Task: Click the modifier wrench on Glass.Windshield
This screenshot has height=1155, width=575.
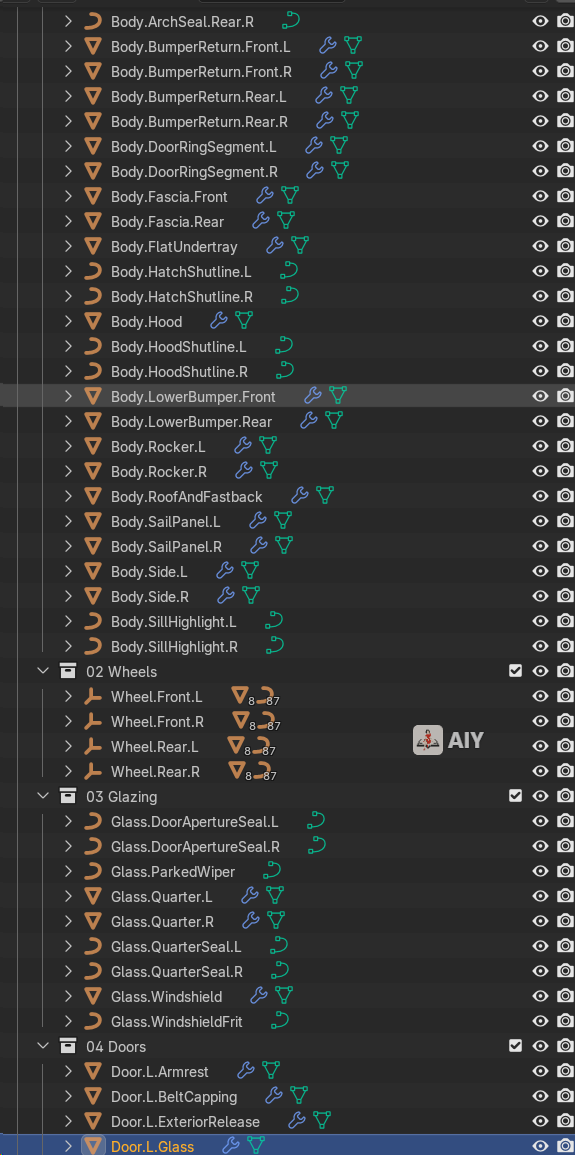Action: click(x=258, y=996)
